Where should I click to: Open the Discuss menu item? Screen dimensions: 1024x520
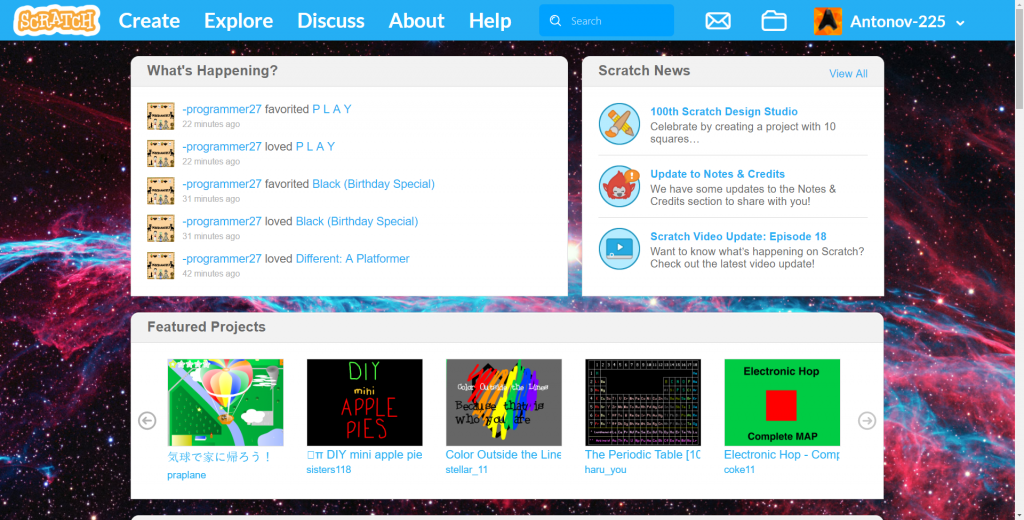330,21
